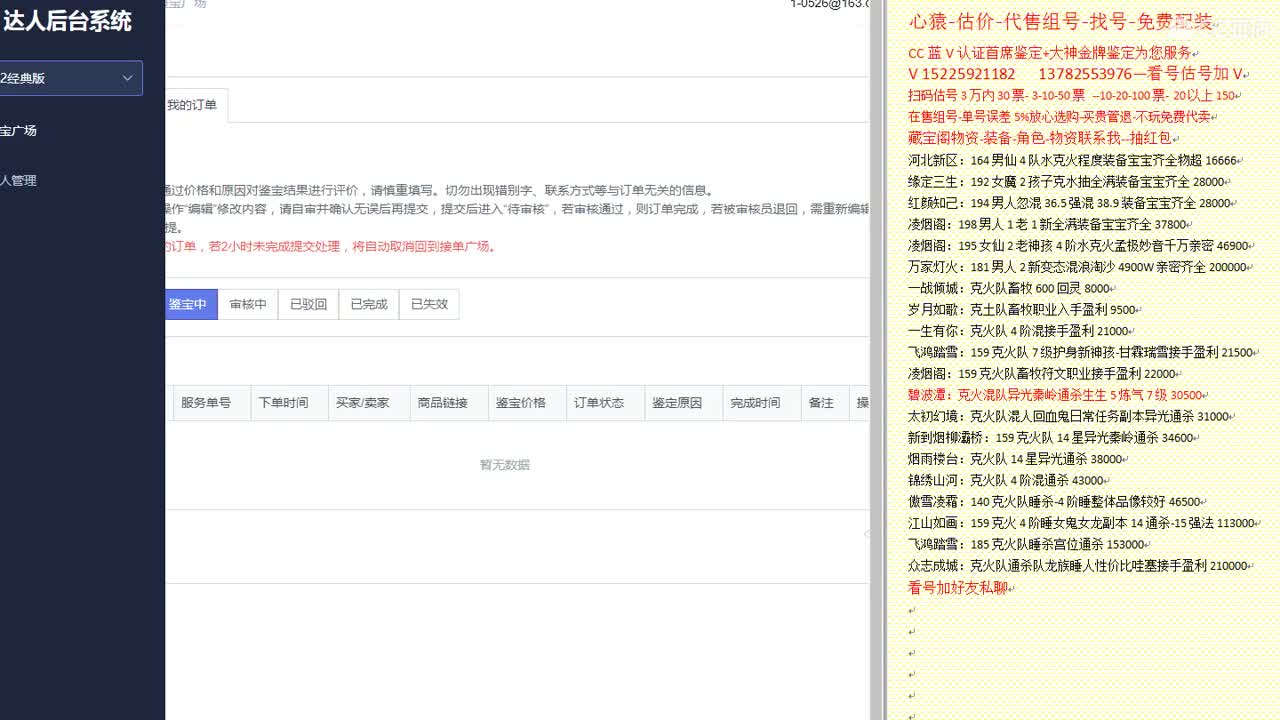Click the 缘定三生 listing line in document

click(x=1066, y=182)
